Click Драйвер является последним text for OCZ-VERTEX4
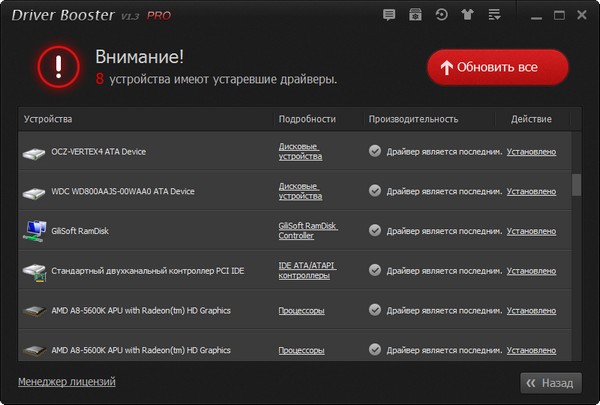 click(444, 152)
